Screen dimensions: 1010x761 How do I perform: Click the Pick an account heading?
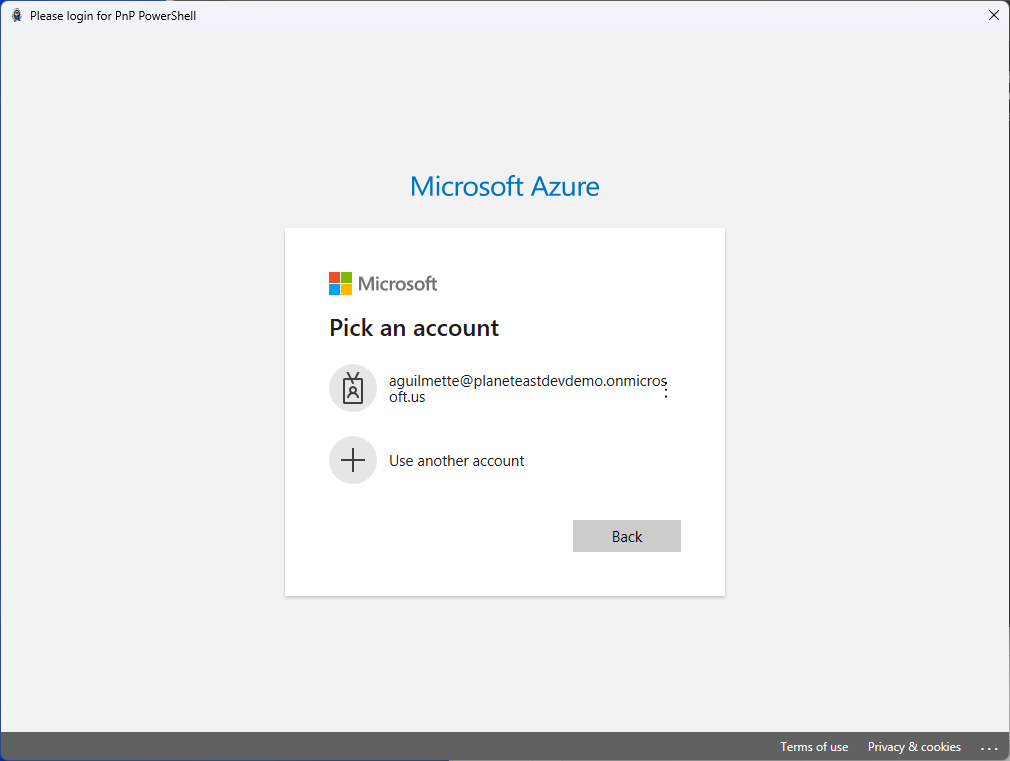(414, 328)
